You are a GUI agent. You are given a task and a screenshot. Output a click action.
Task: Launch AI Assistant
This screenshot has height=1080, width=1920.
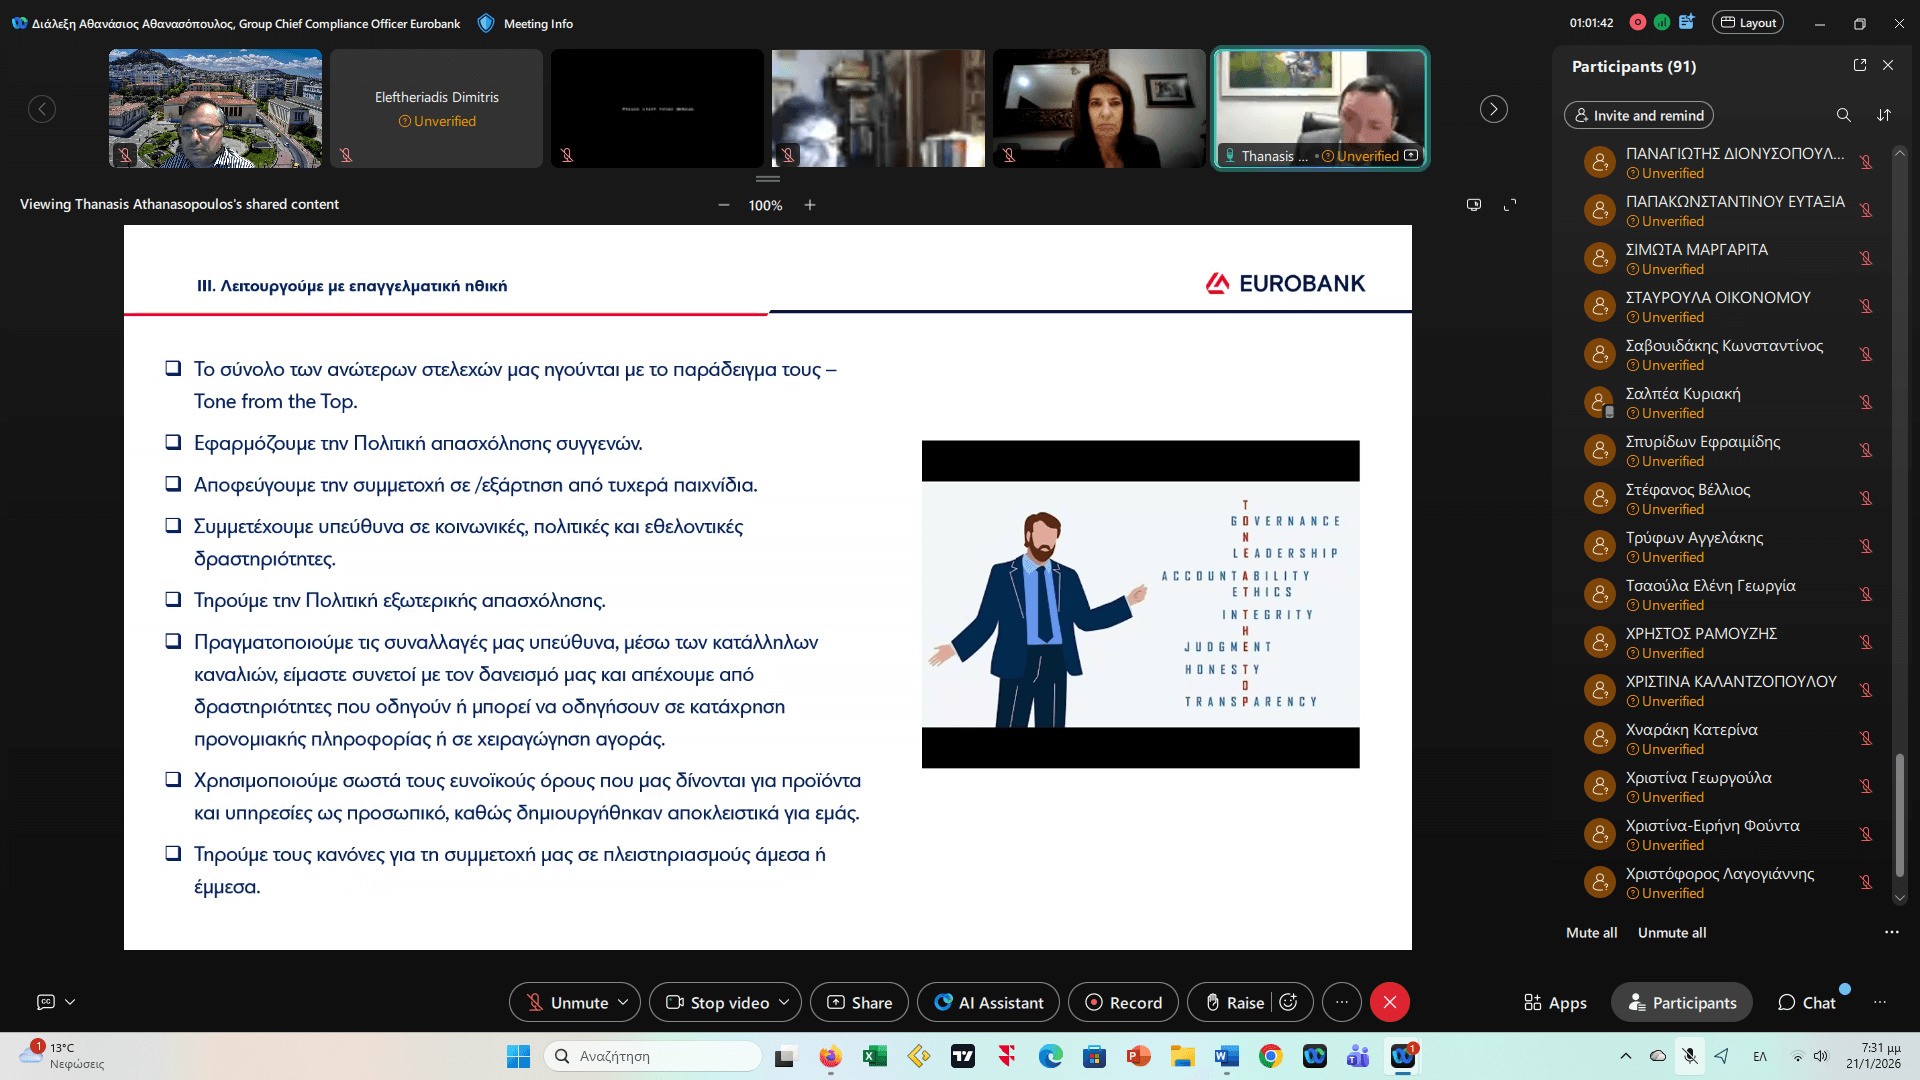coord(988,1002)
